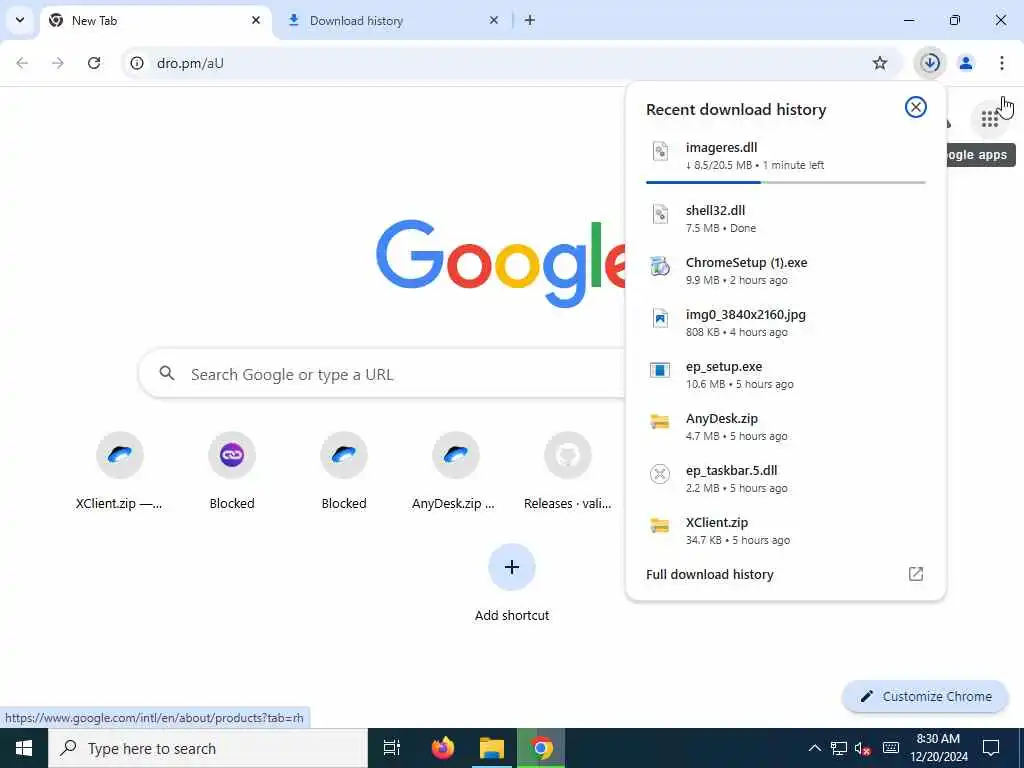The width and height of the screenshot is (1024, 768).
Task: Click the AnyDesk.zip folder icon
Action: coord(660,423)
